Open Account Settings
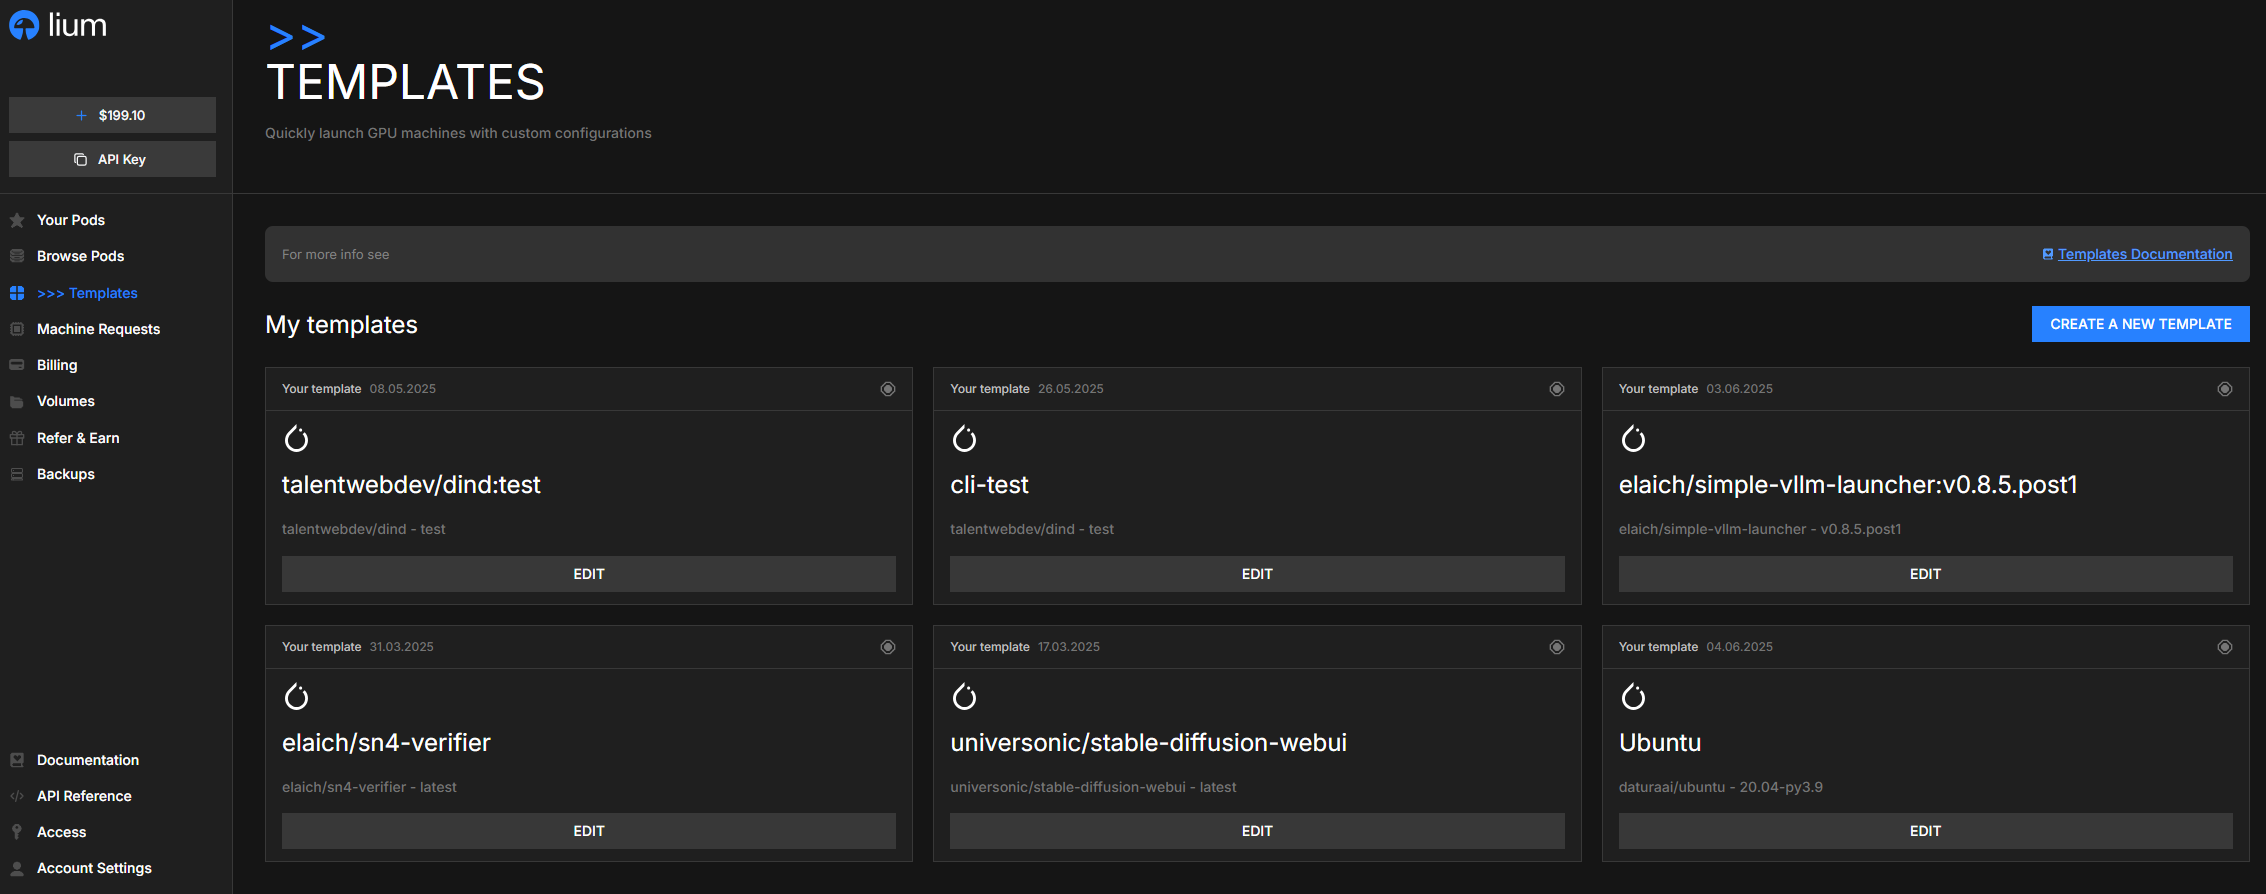The width and height of the screenshot is (2266, 894). pos(94,868)
